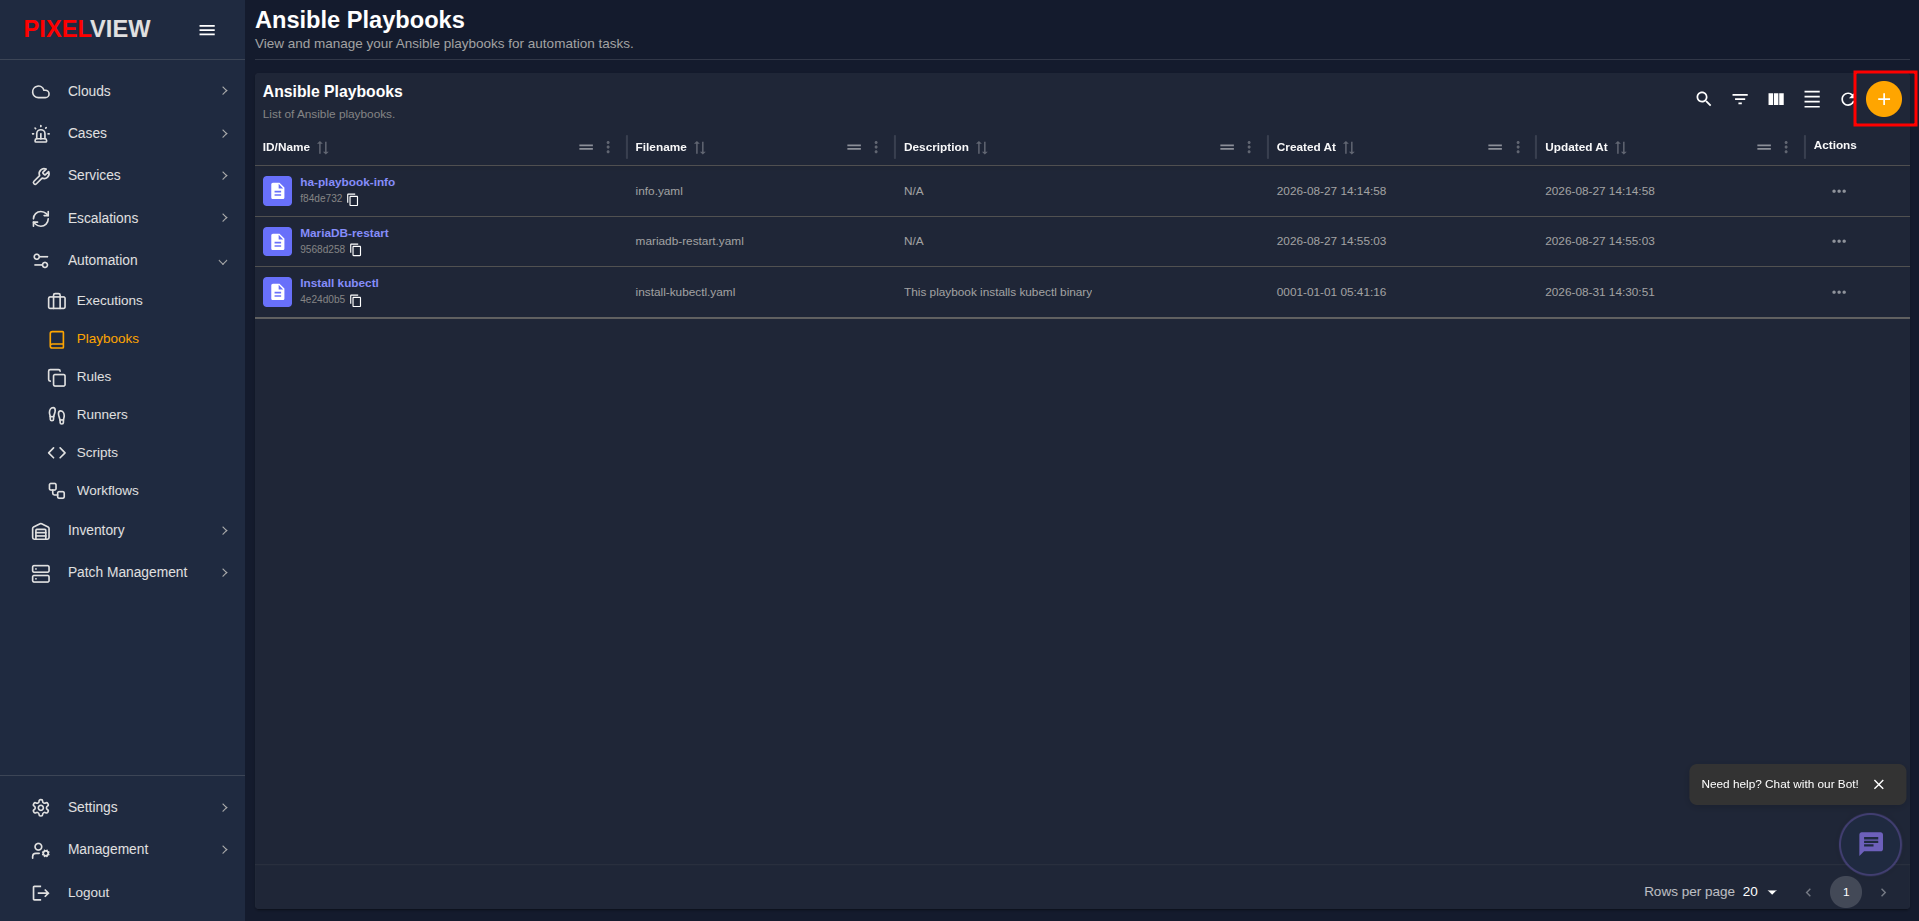Collapse the Automation section
Screen dimensions: 1919x921
click(130, 260)
